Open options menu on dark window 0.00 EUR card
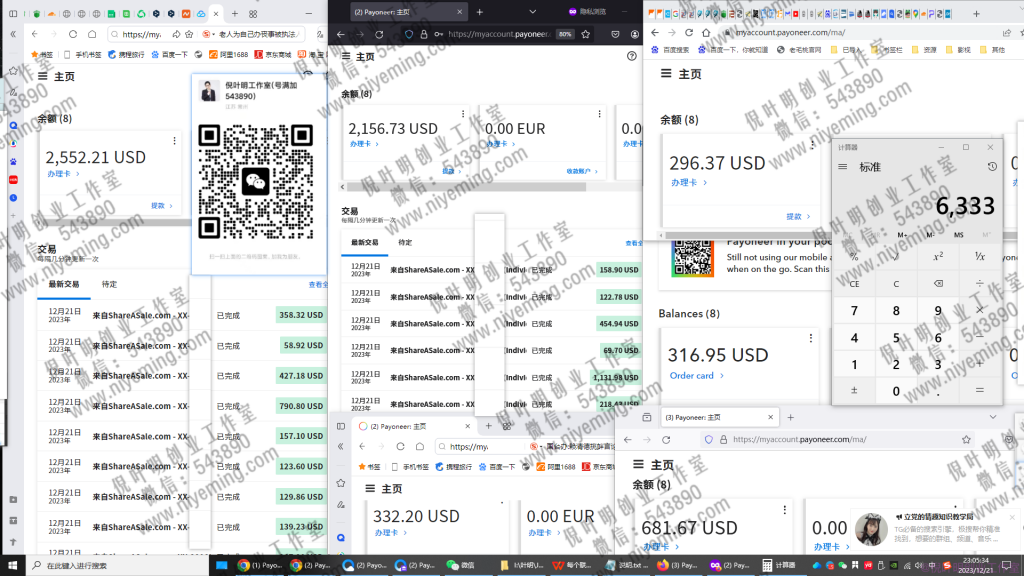The image size is (1024, 576). 600,114
